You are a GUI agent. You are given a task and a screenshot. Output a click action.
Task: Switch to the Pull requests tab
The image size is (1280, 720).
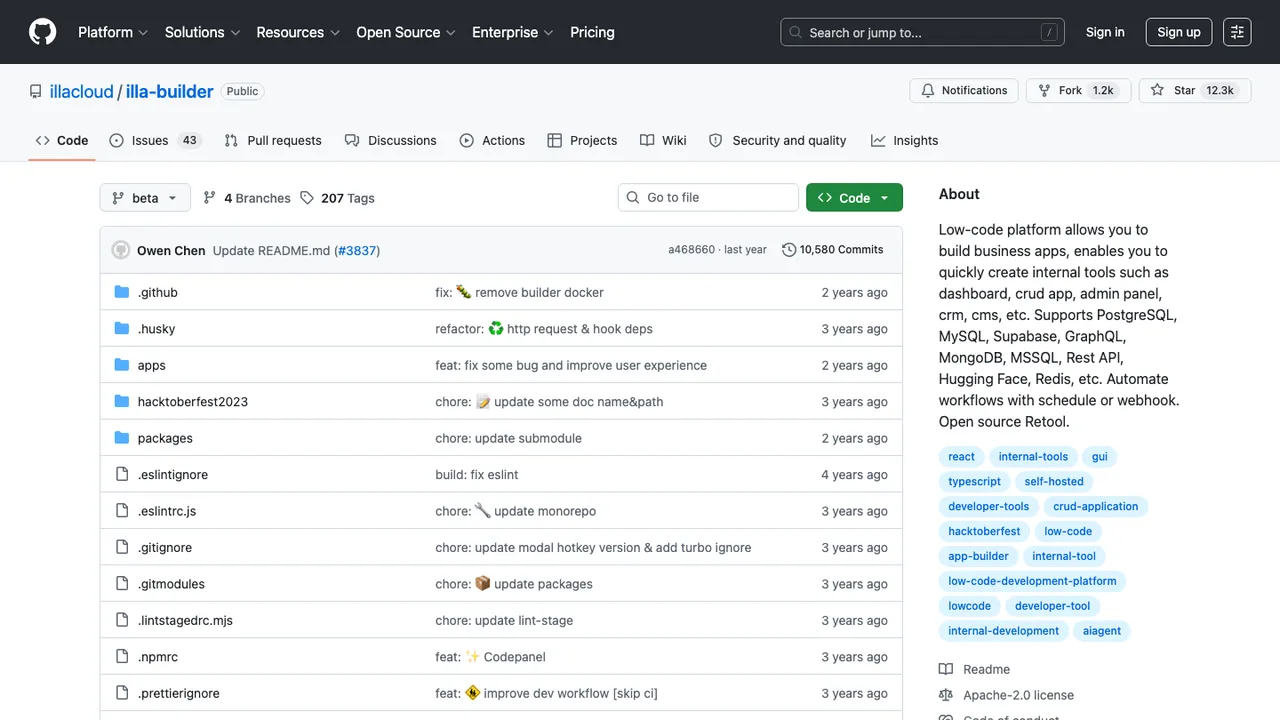[x=273, y=140]
